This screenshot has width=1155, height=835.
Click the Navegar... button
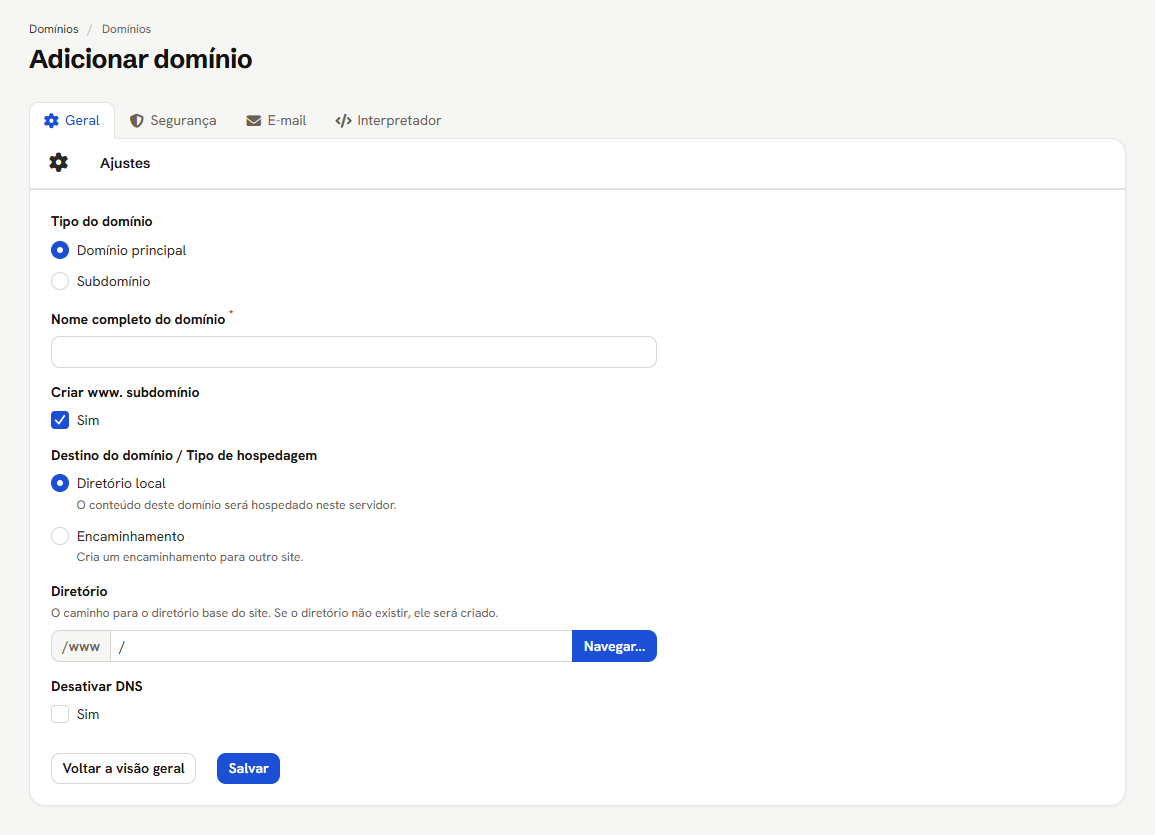[x=614, y=646]
